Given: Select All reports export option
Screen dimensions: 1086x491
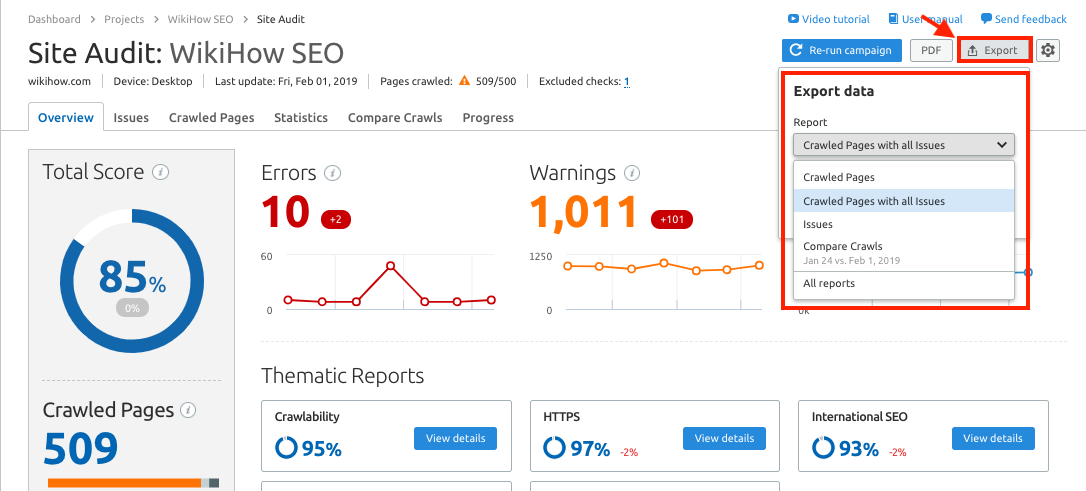Looking at the screenshot, I should (904, 283).
